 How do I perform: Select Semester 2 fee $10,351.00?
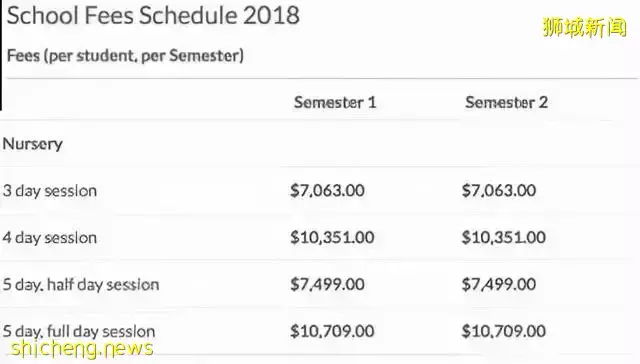[x=504, y=237]
